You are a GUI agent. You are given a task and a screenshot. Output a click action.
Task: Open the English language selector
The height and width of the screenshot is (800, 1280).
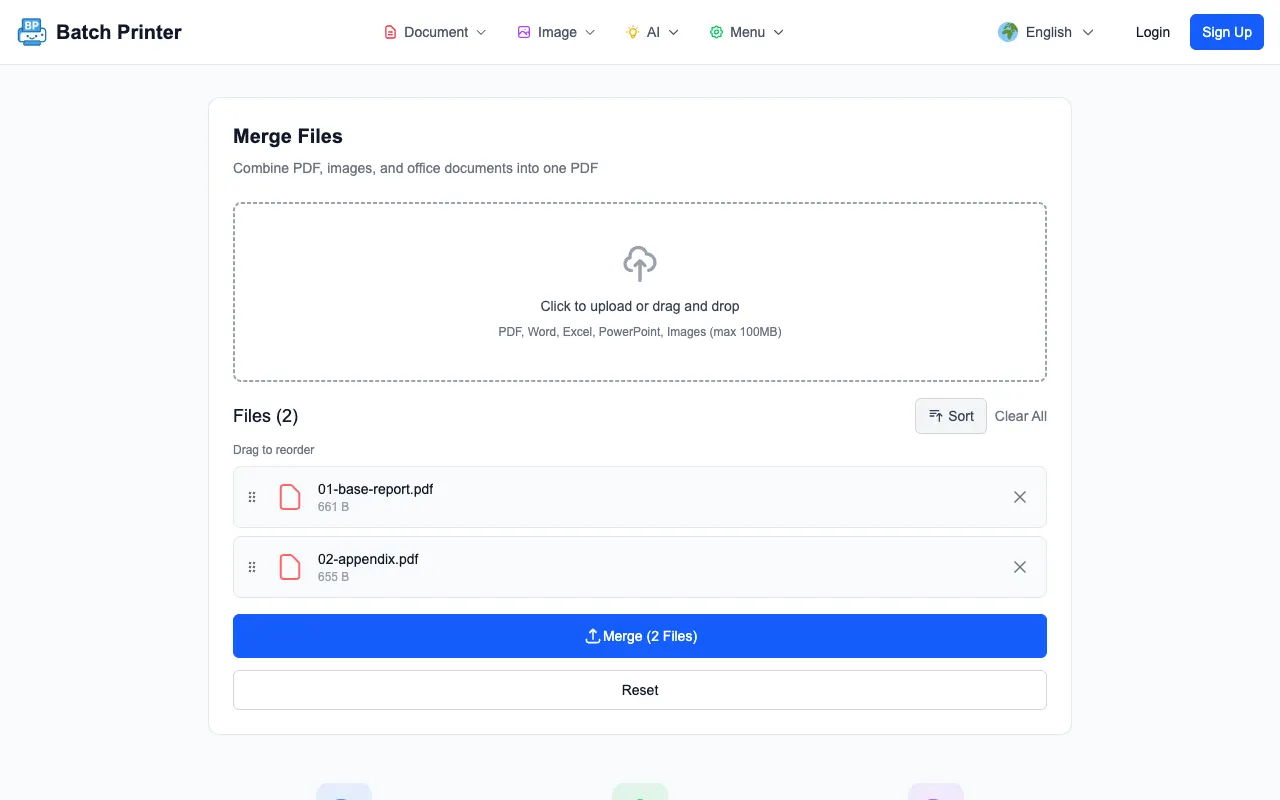(1046, 32)
